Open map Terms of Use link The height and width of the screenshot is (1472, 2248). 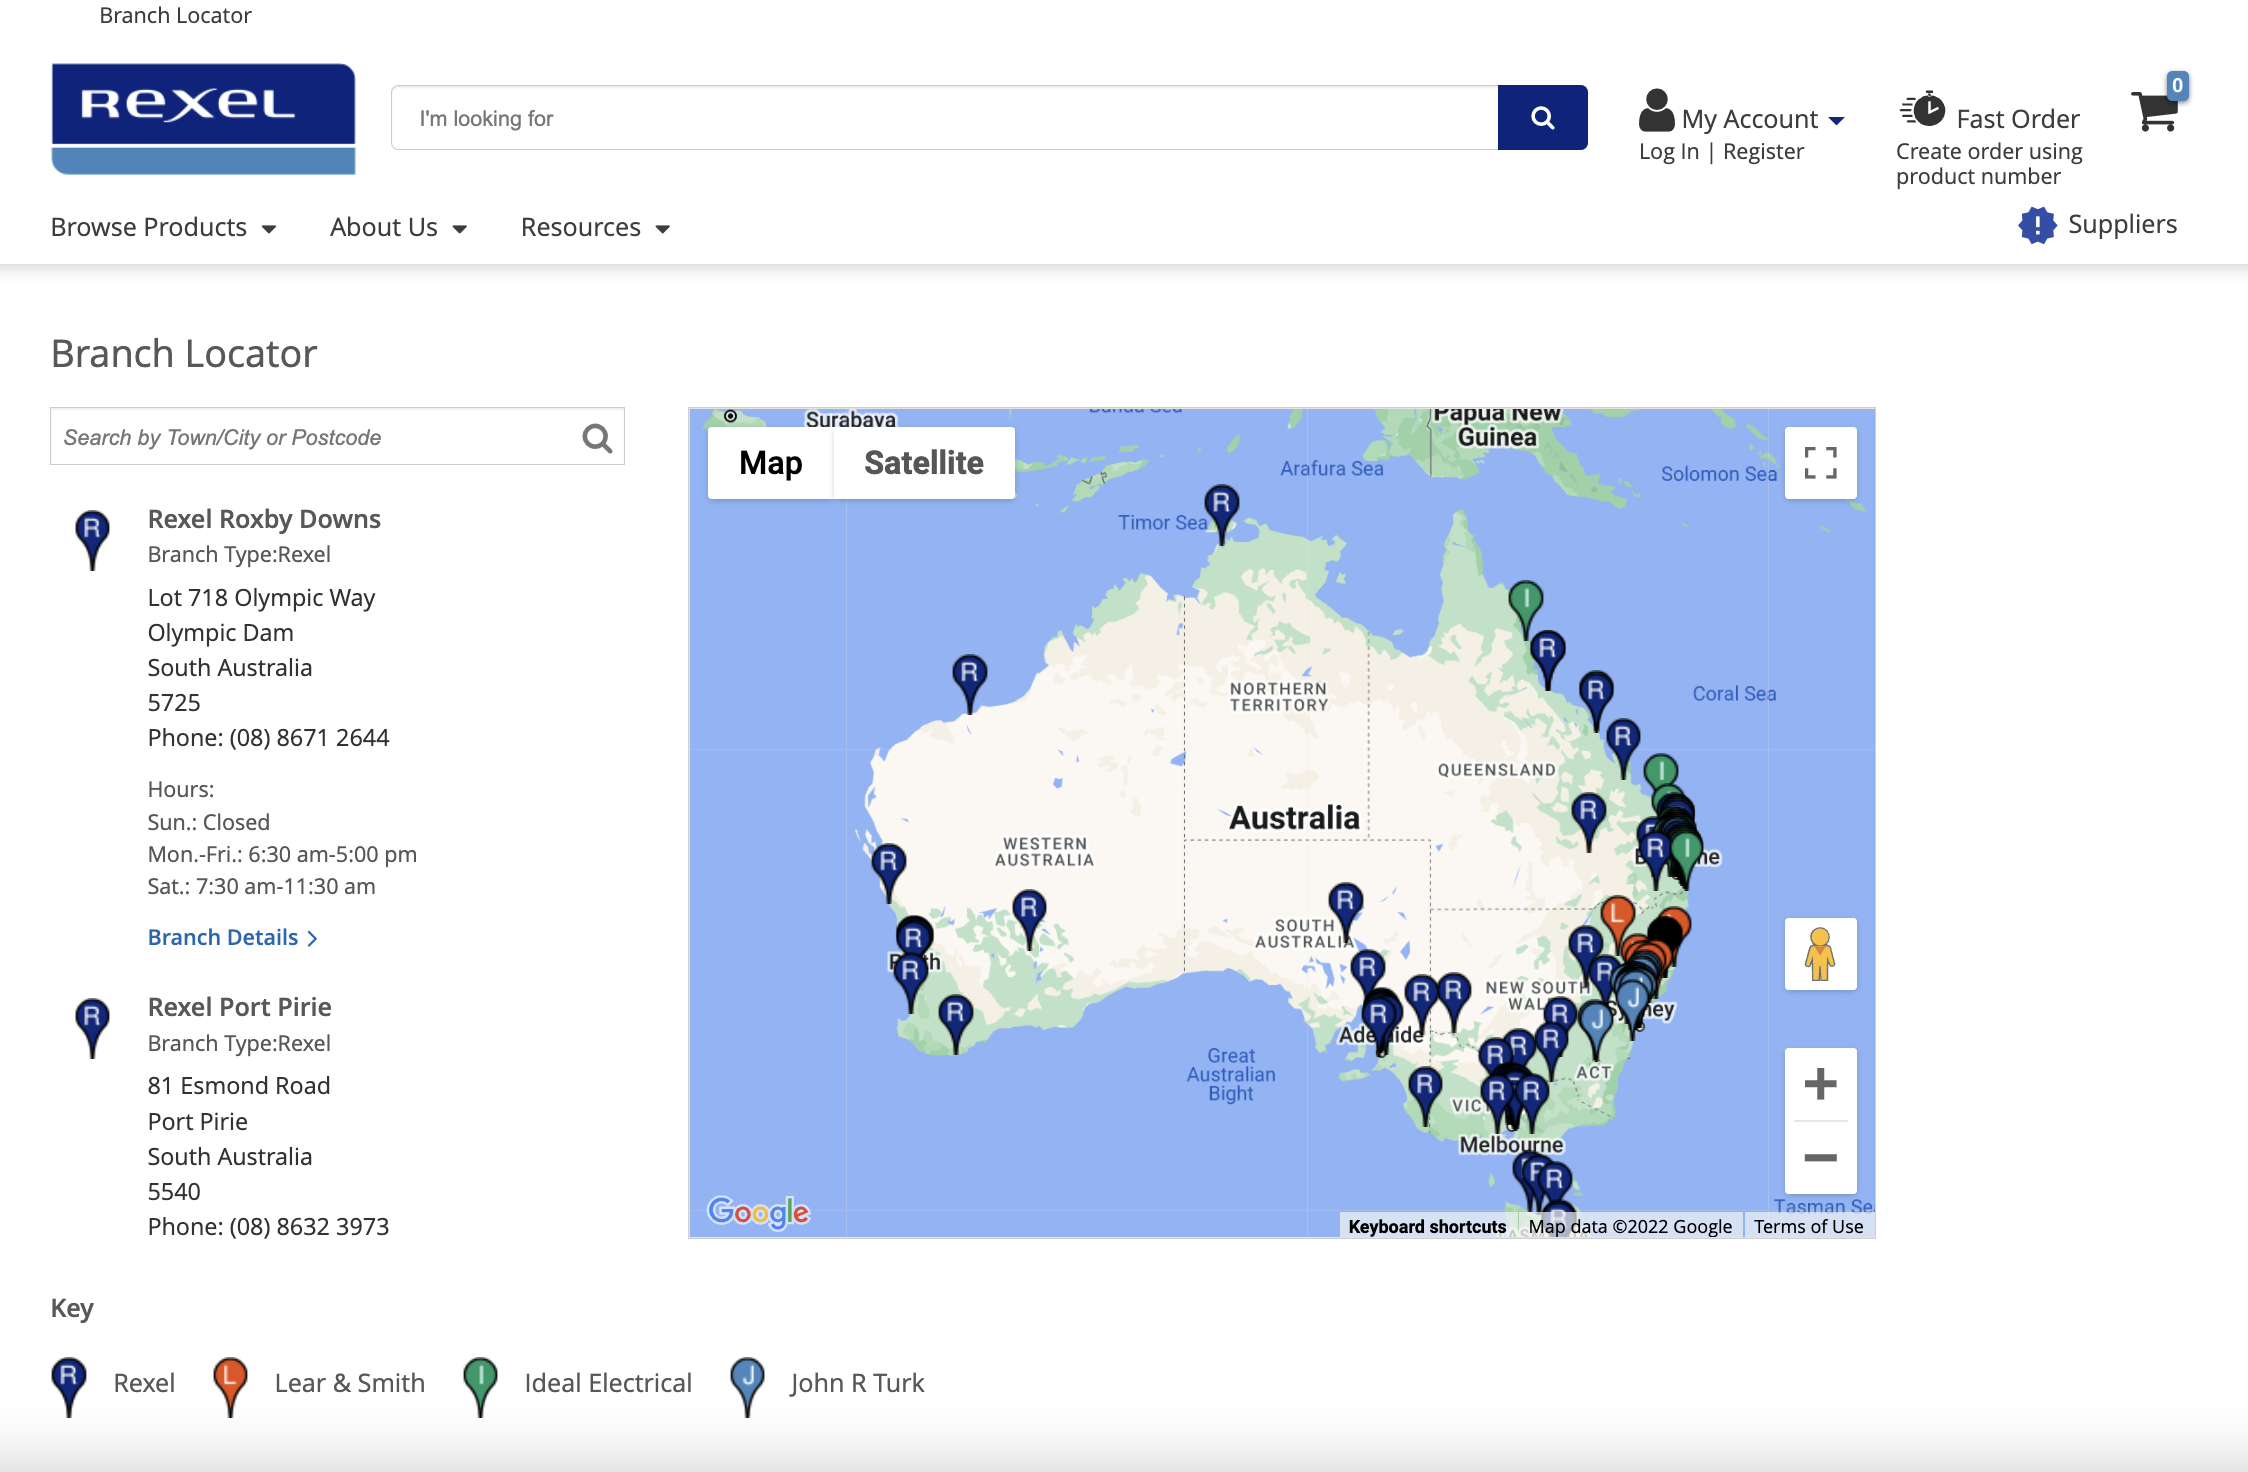(1808, 1226)
